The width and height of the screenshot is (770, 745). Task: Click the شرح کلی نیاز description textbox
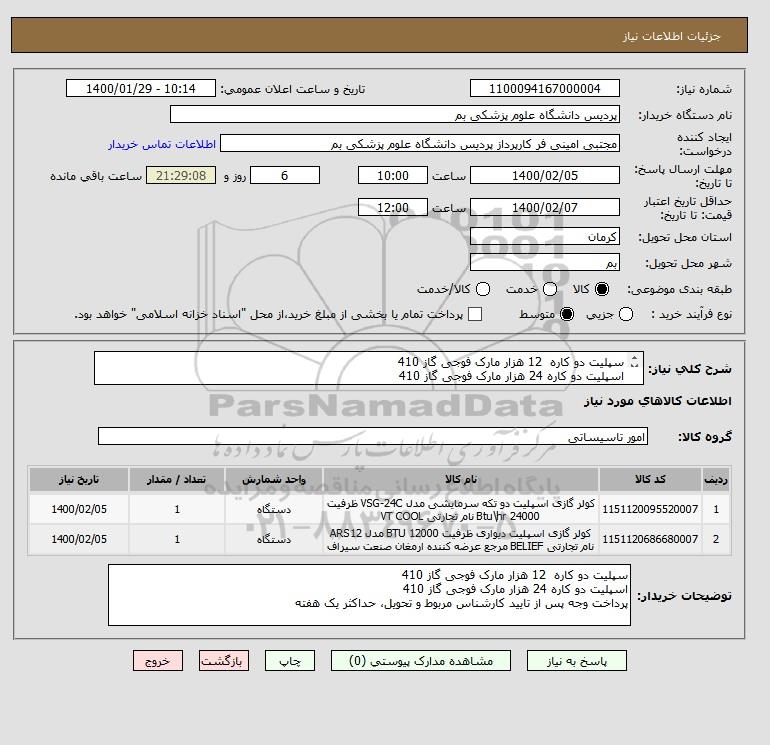[368, 368]
